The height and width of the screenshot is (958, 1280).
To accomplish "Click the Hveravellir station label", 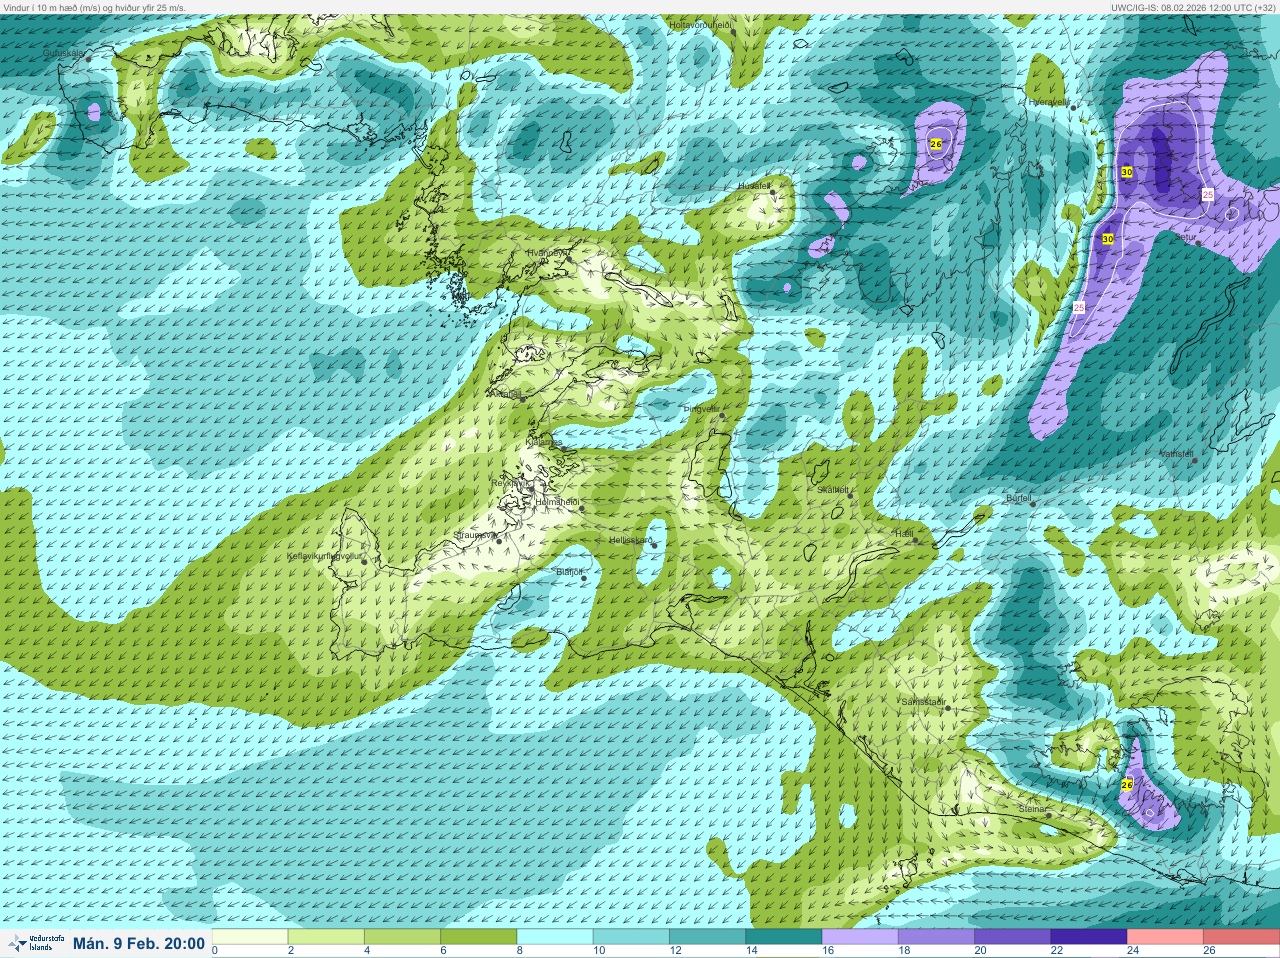I will coord(1048,102).
